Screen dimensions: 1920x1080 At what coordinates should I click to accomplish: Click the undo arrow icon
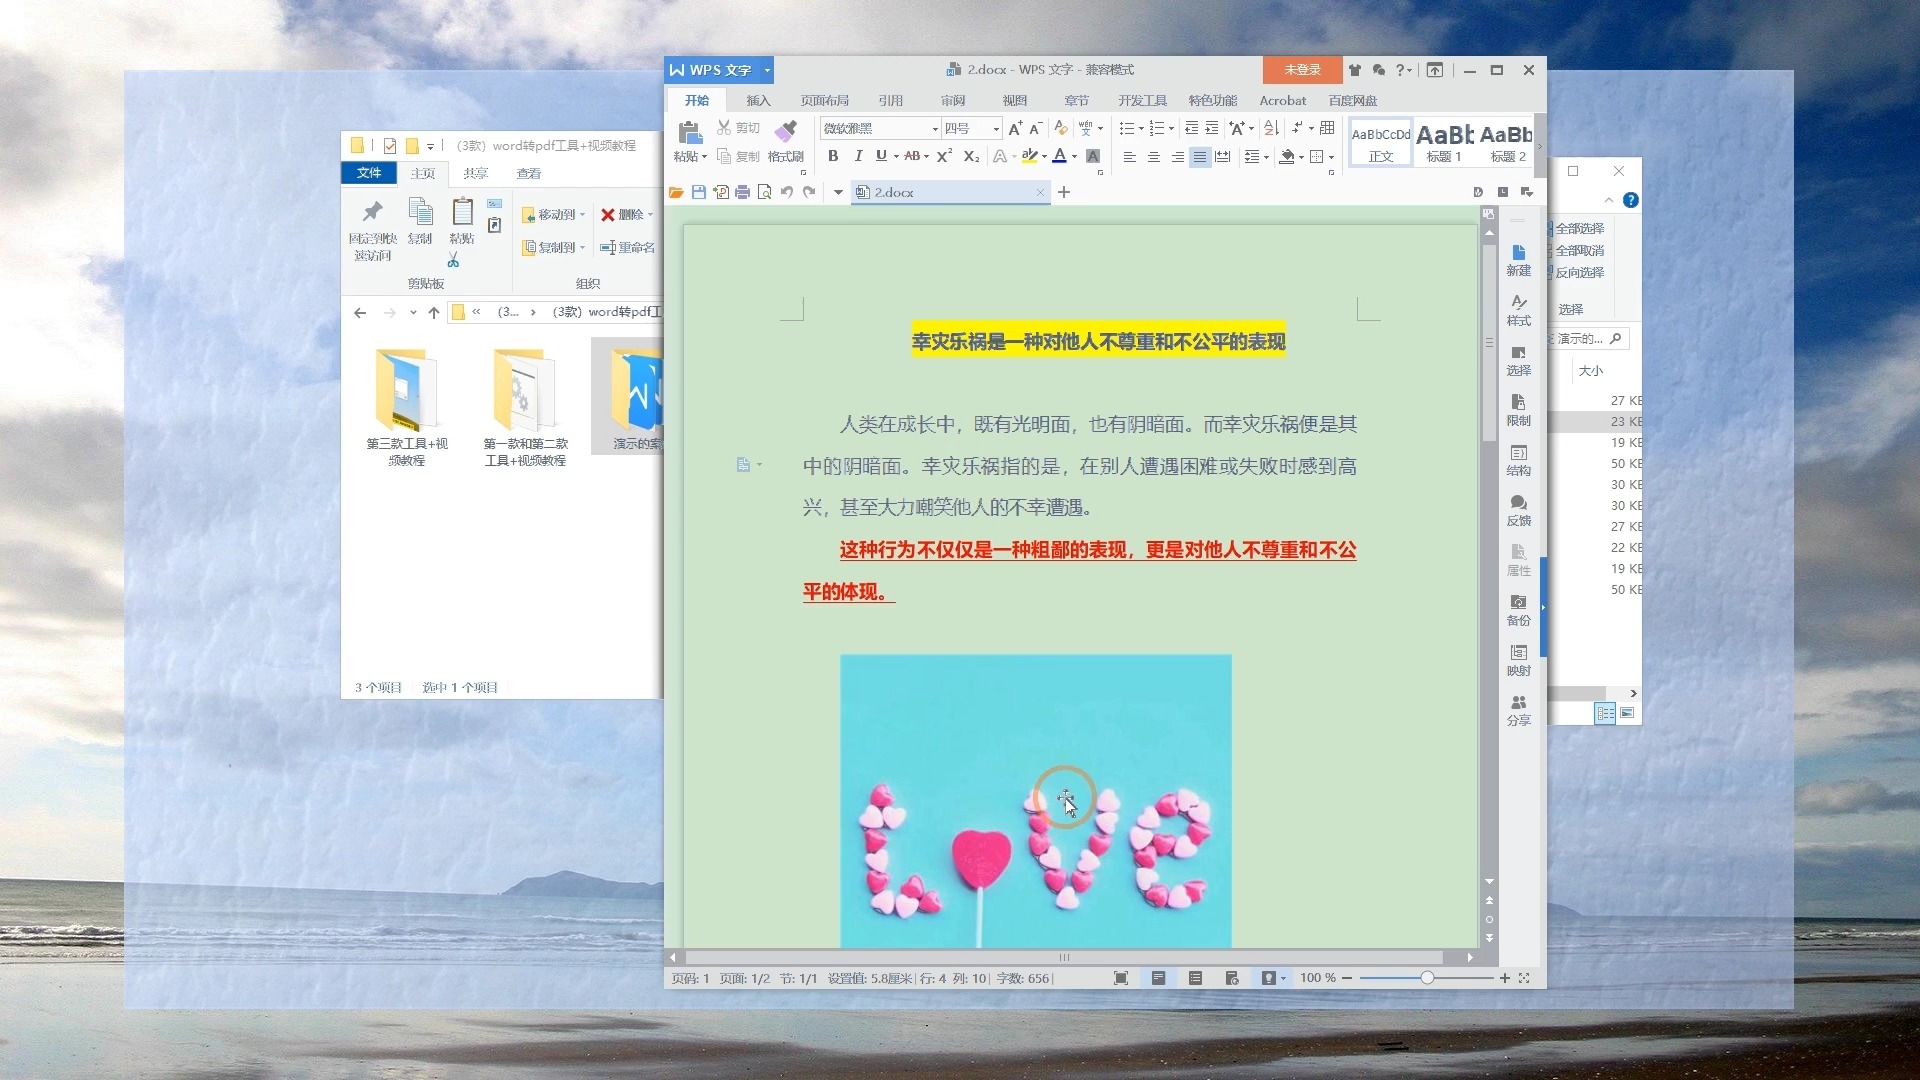point(787,192)
